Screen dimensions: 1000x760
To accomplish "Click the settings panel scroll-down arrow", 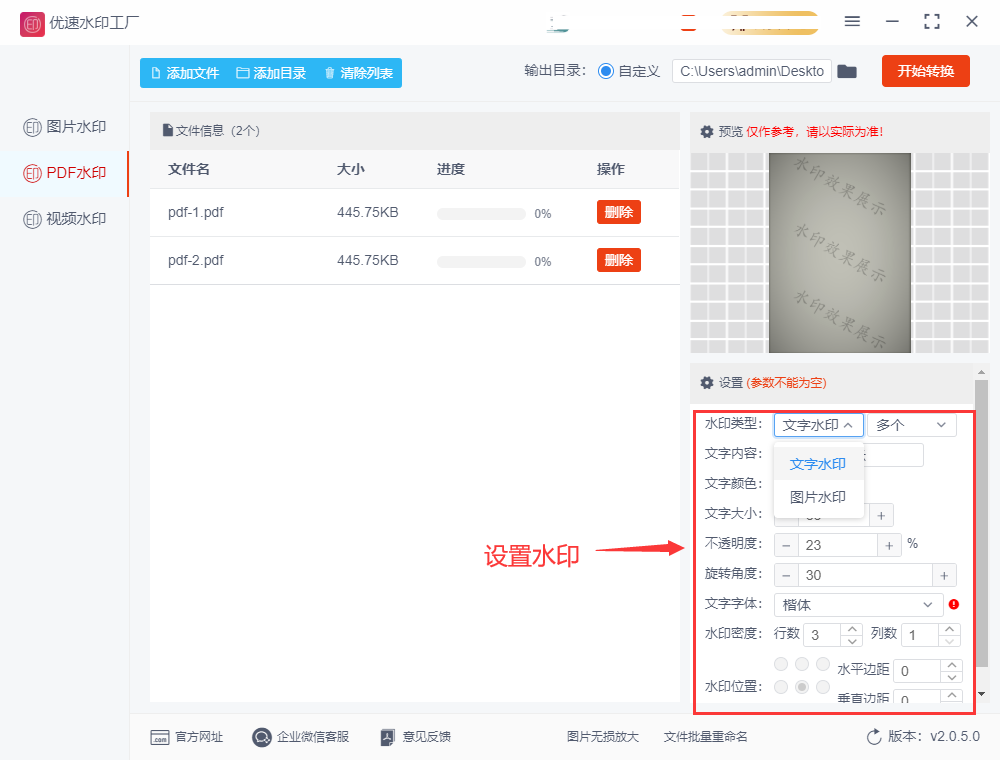I will pyautogui.click(x=981, y=694).
